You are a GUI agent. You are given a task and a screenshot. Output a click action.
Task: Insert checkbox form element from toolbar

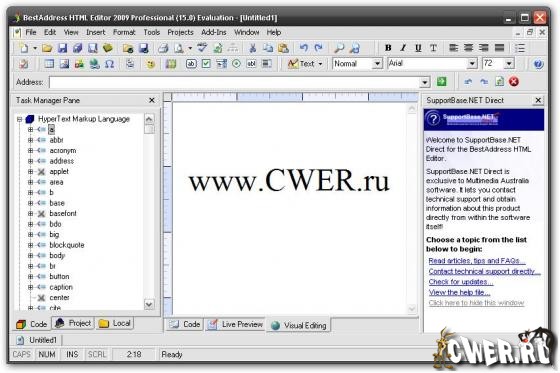pos(206,64)
